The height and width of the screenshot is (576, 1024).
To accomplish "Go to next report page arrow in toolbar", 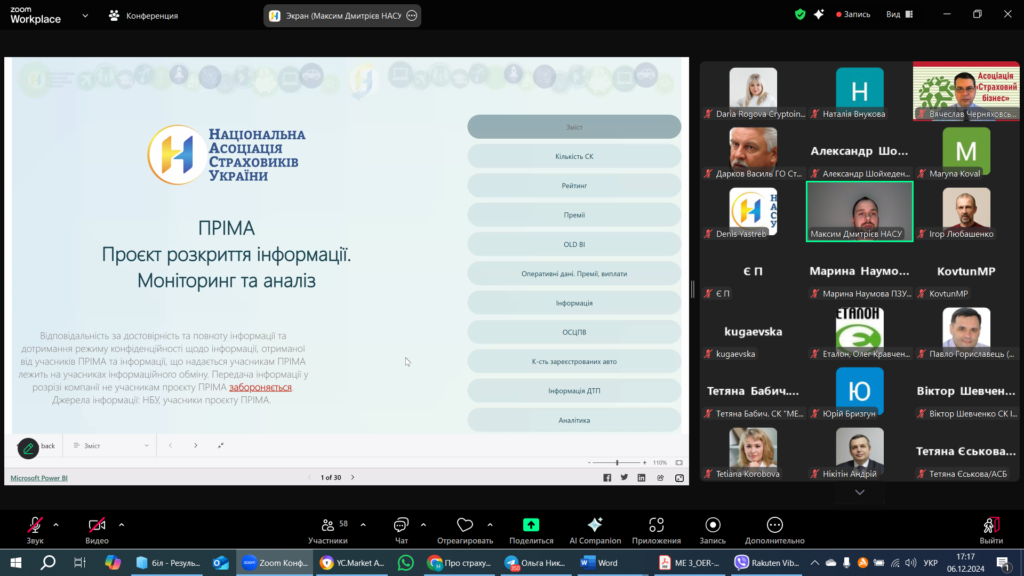I will pyautogui.click(x=195, y=446).
